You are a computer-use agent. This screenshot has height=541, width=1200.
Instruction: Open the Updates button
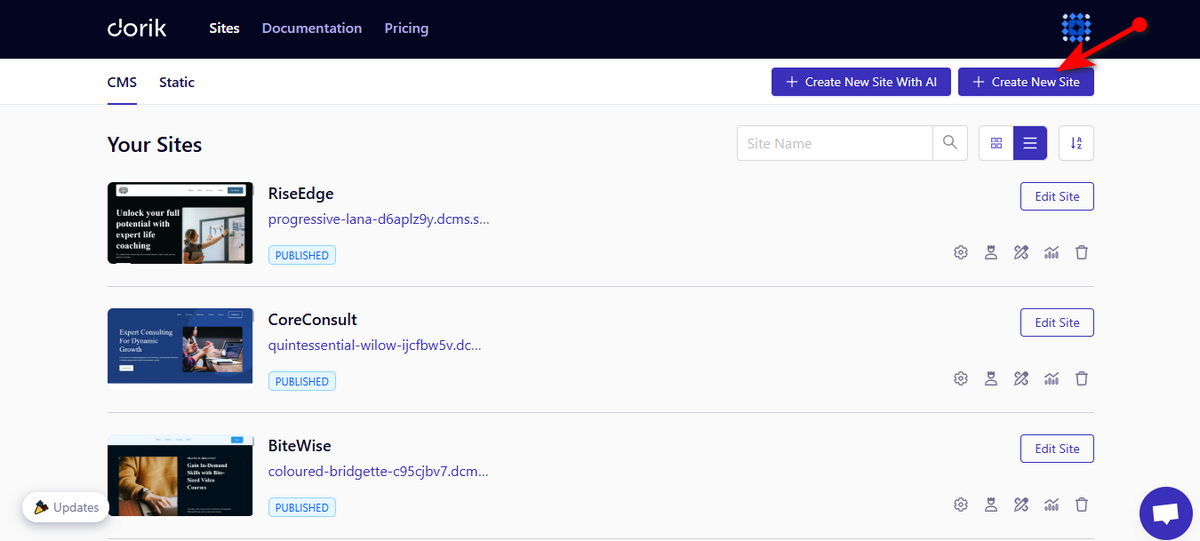(x=65, y=507)
